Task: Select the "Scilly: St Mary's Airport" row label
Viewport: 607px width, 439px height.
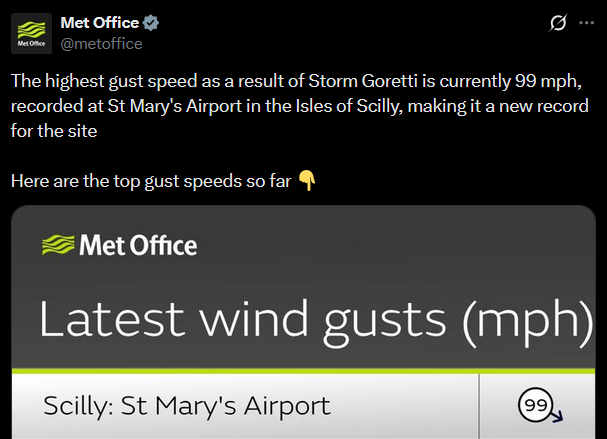Action: coord(186,406)
